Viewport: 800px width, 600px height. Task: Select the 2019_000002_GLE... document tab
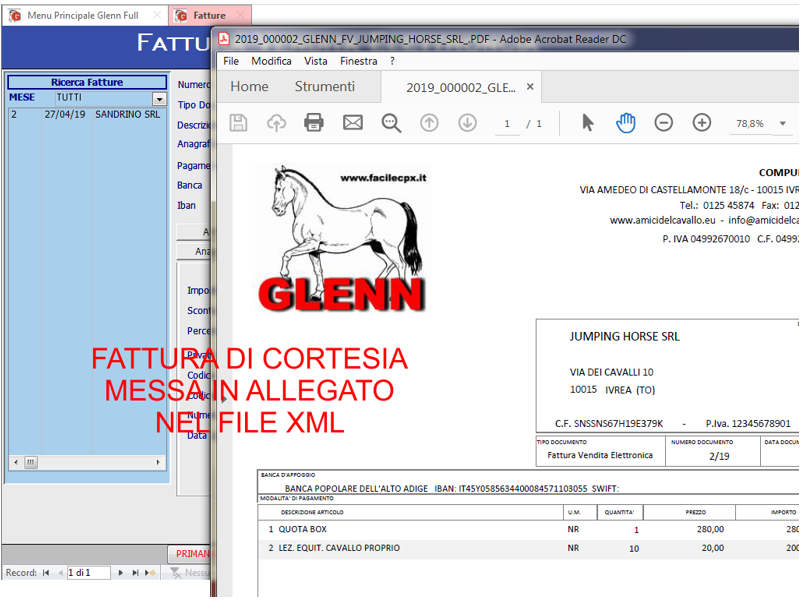[x=461, y=88]
